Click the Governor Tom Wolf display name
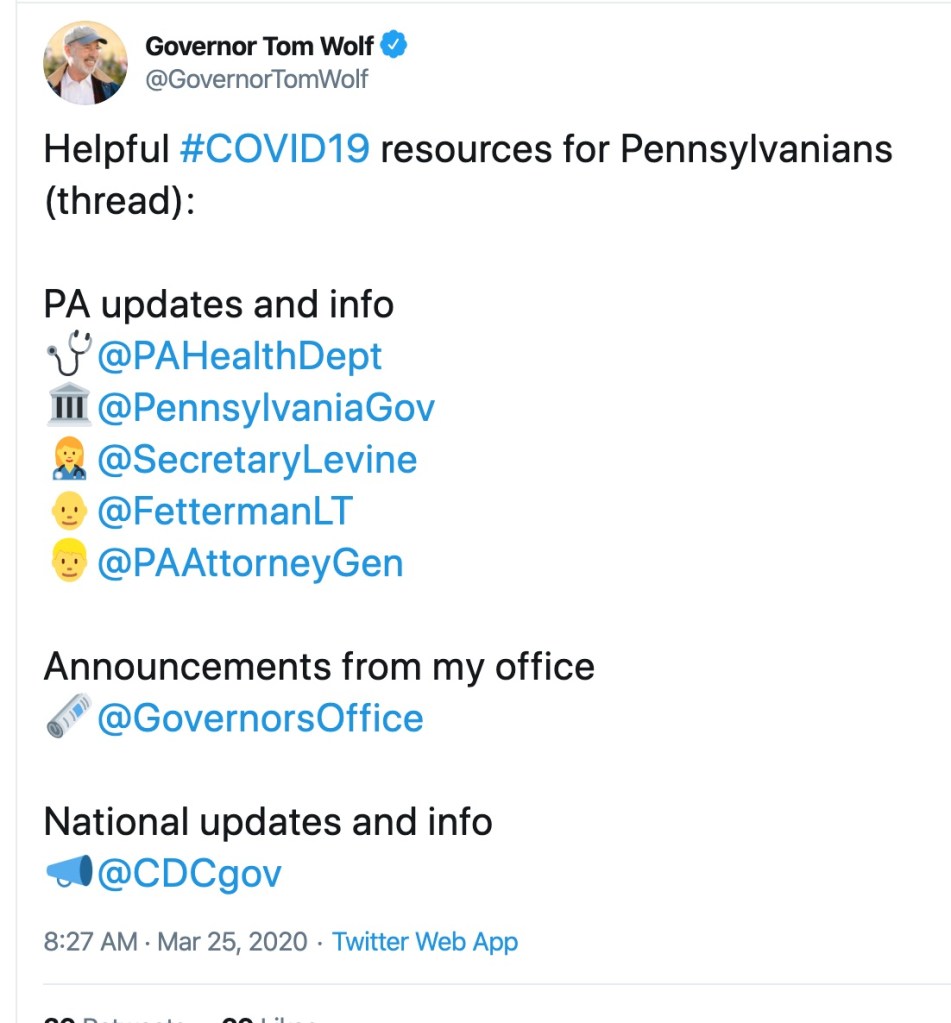The width and height of the screenshot is (951, 1023). (x=260, y=46)
